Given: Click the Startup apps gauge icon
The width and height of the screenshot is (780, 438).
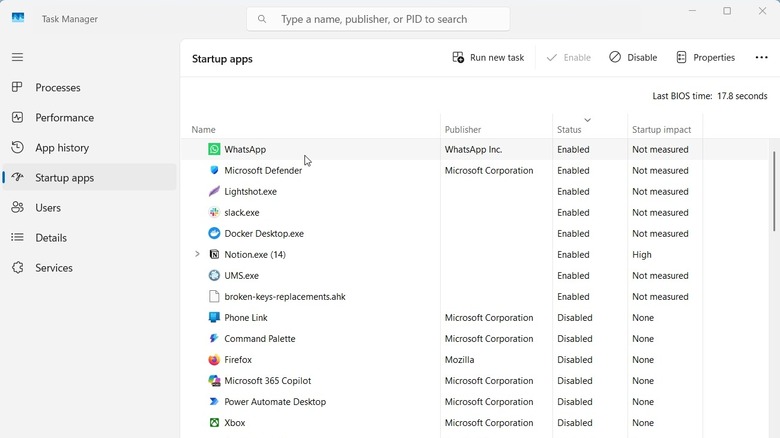Looking at the screenshot, I should coord(17,177).
